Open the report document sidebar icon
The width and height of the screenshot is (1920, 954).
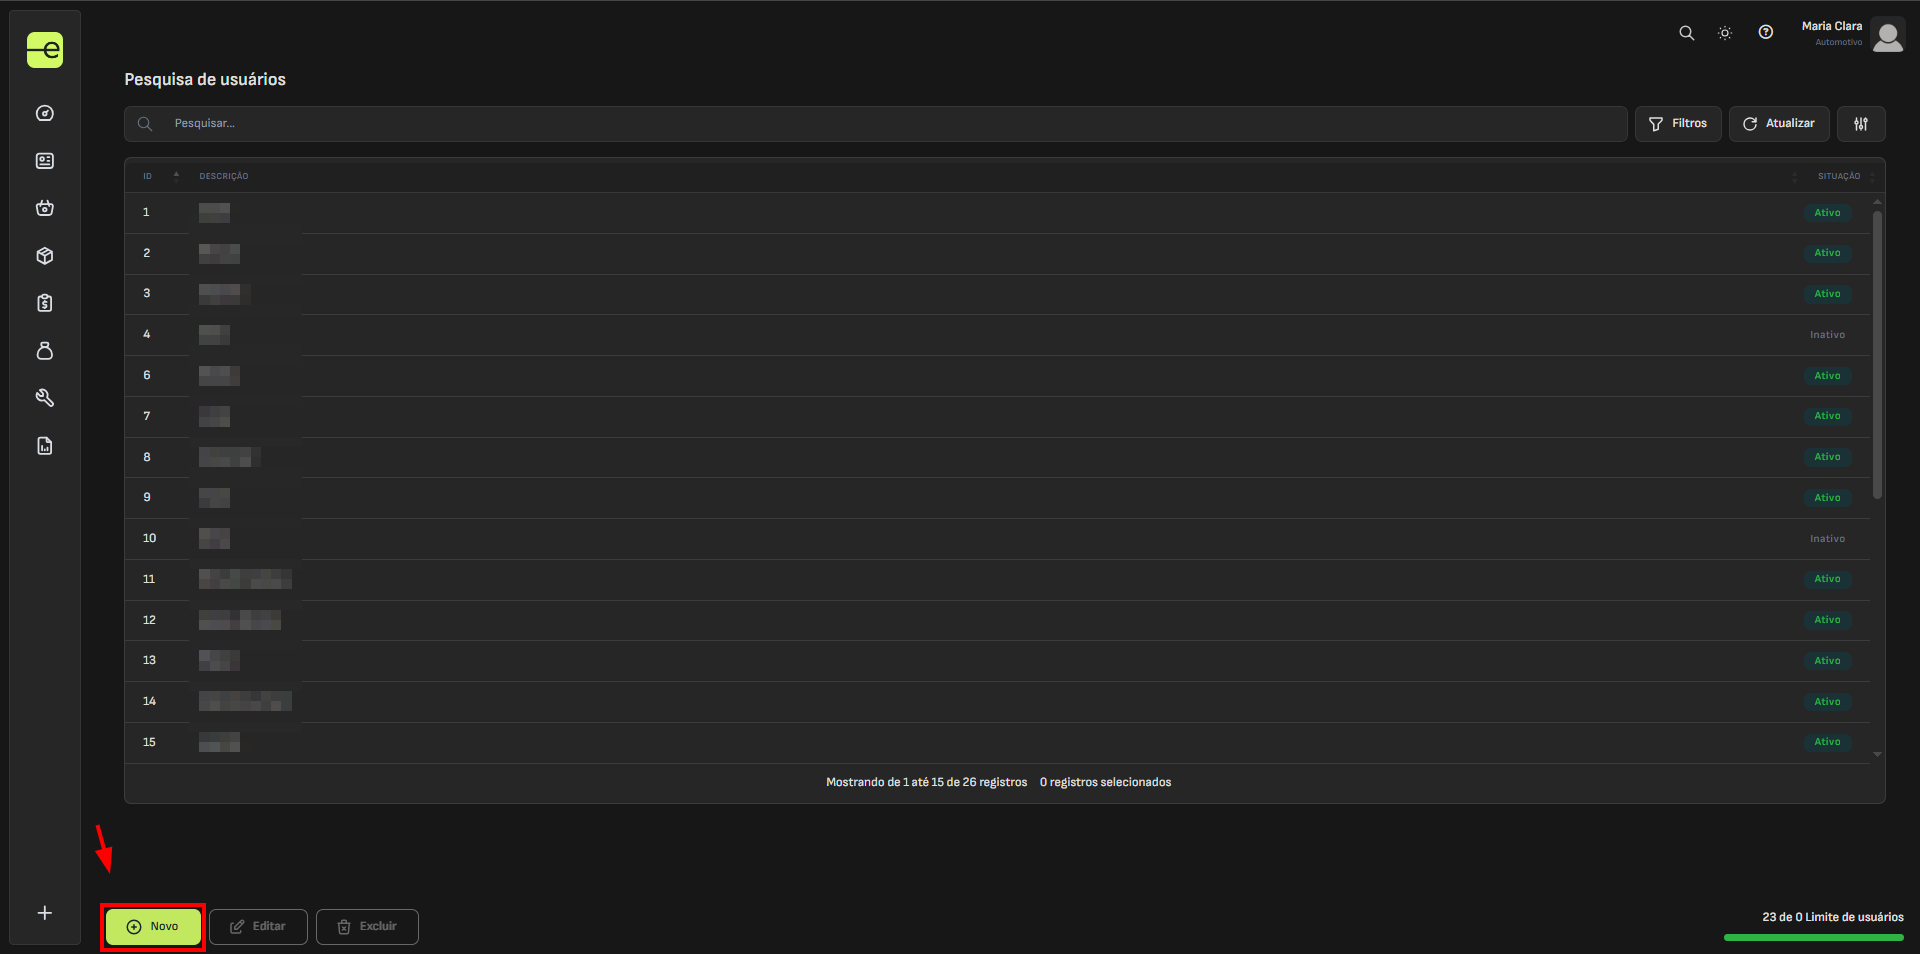point(45,446)
